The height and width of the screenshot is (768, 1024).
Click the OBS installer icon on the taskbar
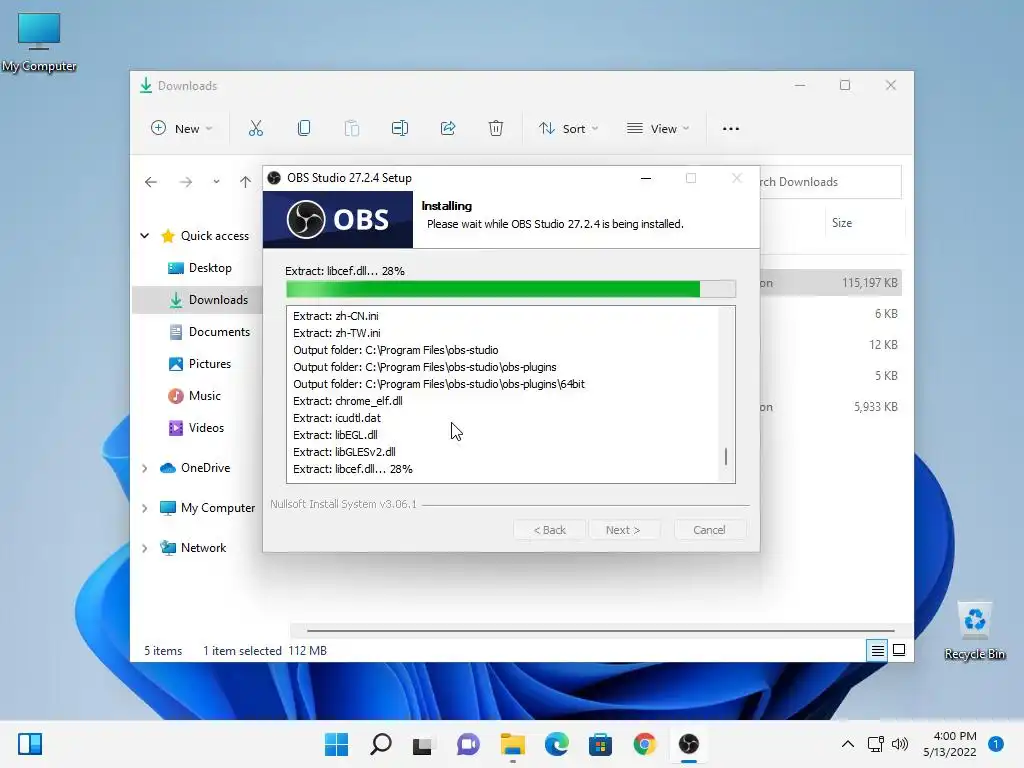(x=688, y=744)
